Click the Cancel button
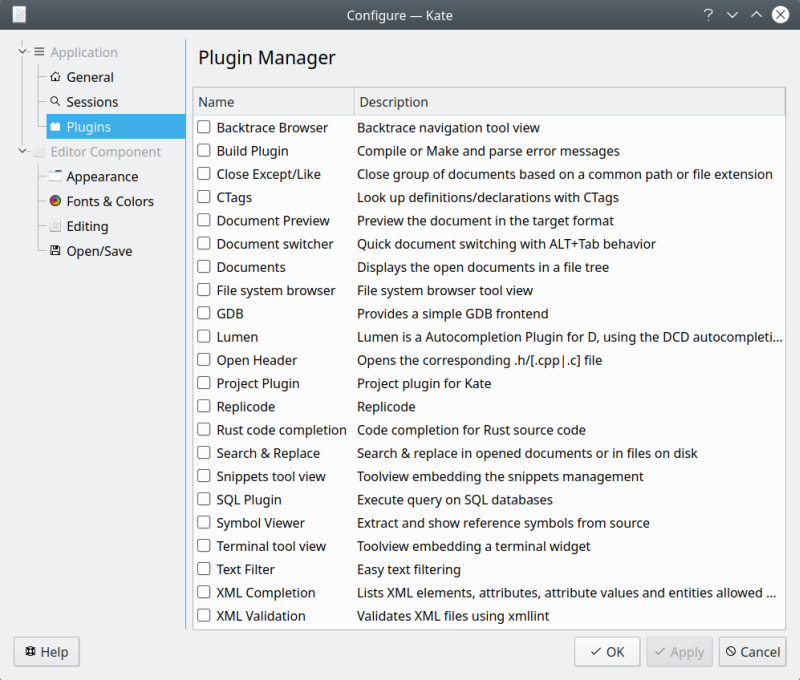Image resolution: width=800 pixels, height=680 pixels. [752, 651]
